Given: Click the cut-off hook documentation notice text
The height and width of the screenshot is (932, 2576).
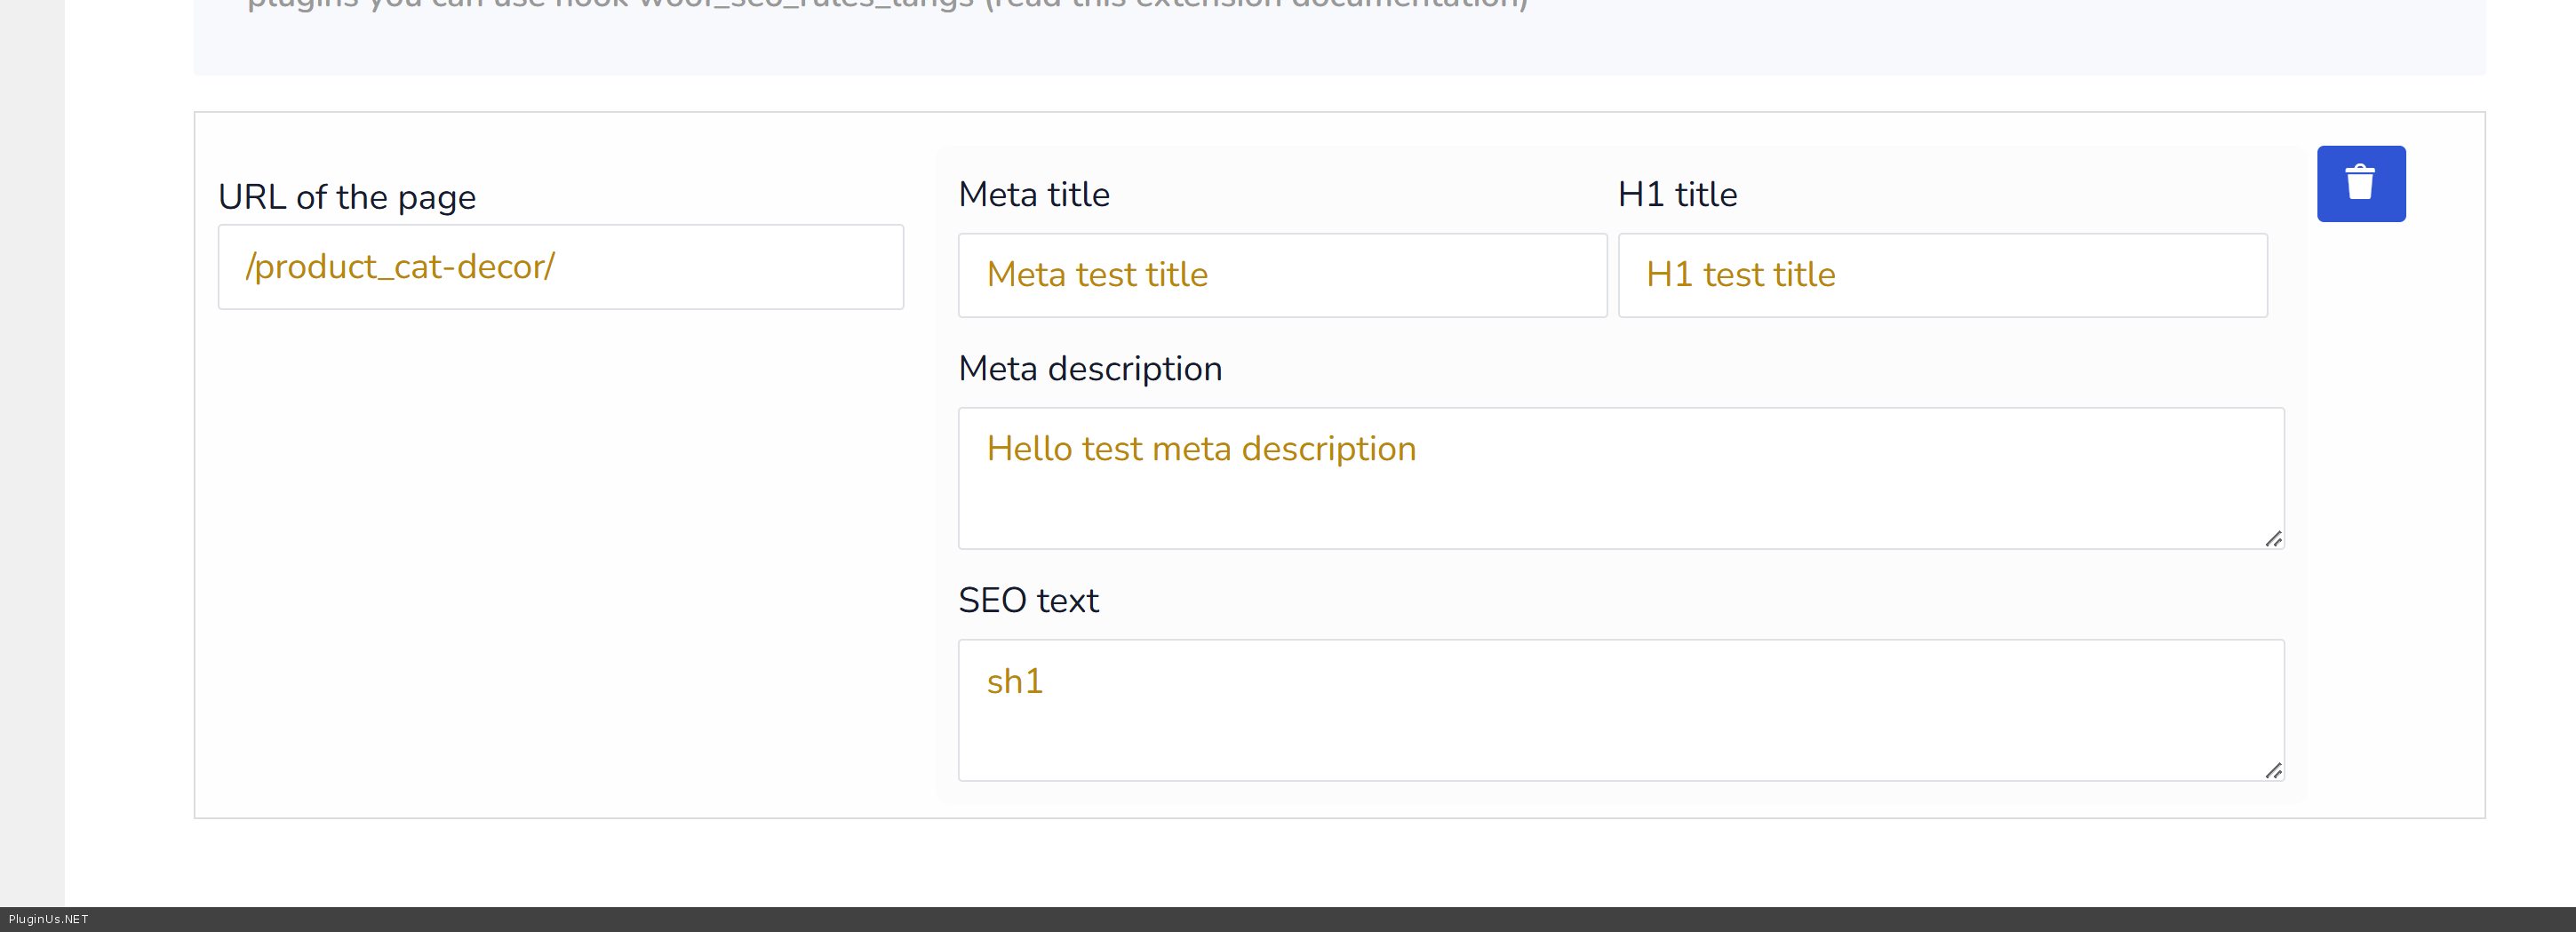Looking at the screenshot, I should pos(886,5).
